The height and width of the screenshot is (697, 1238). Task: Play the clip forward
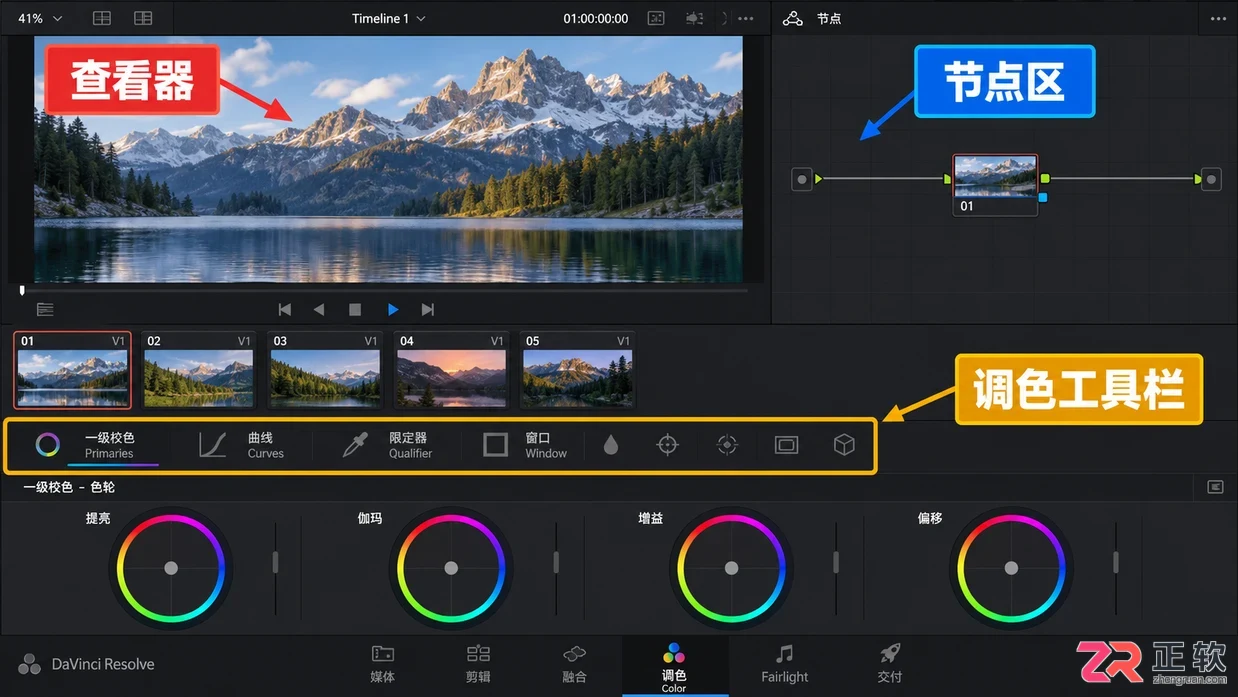[393, 310]
